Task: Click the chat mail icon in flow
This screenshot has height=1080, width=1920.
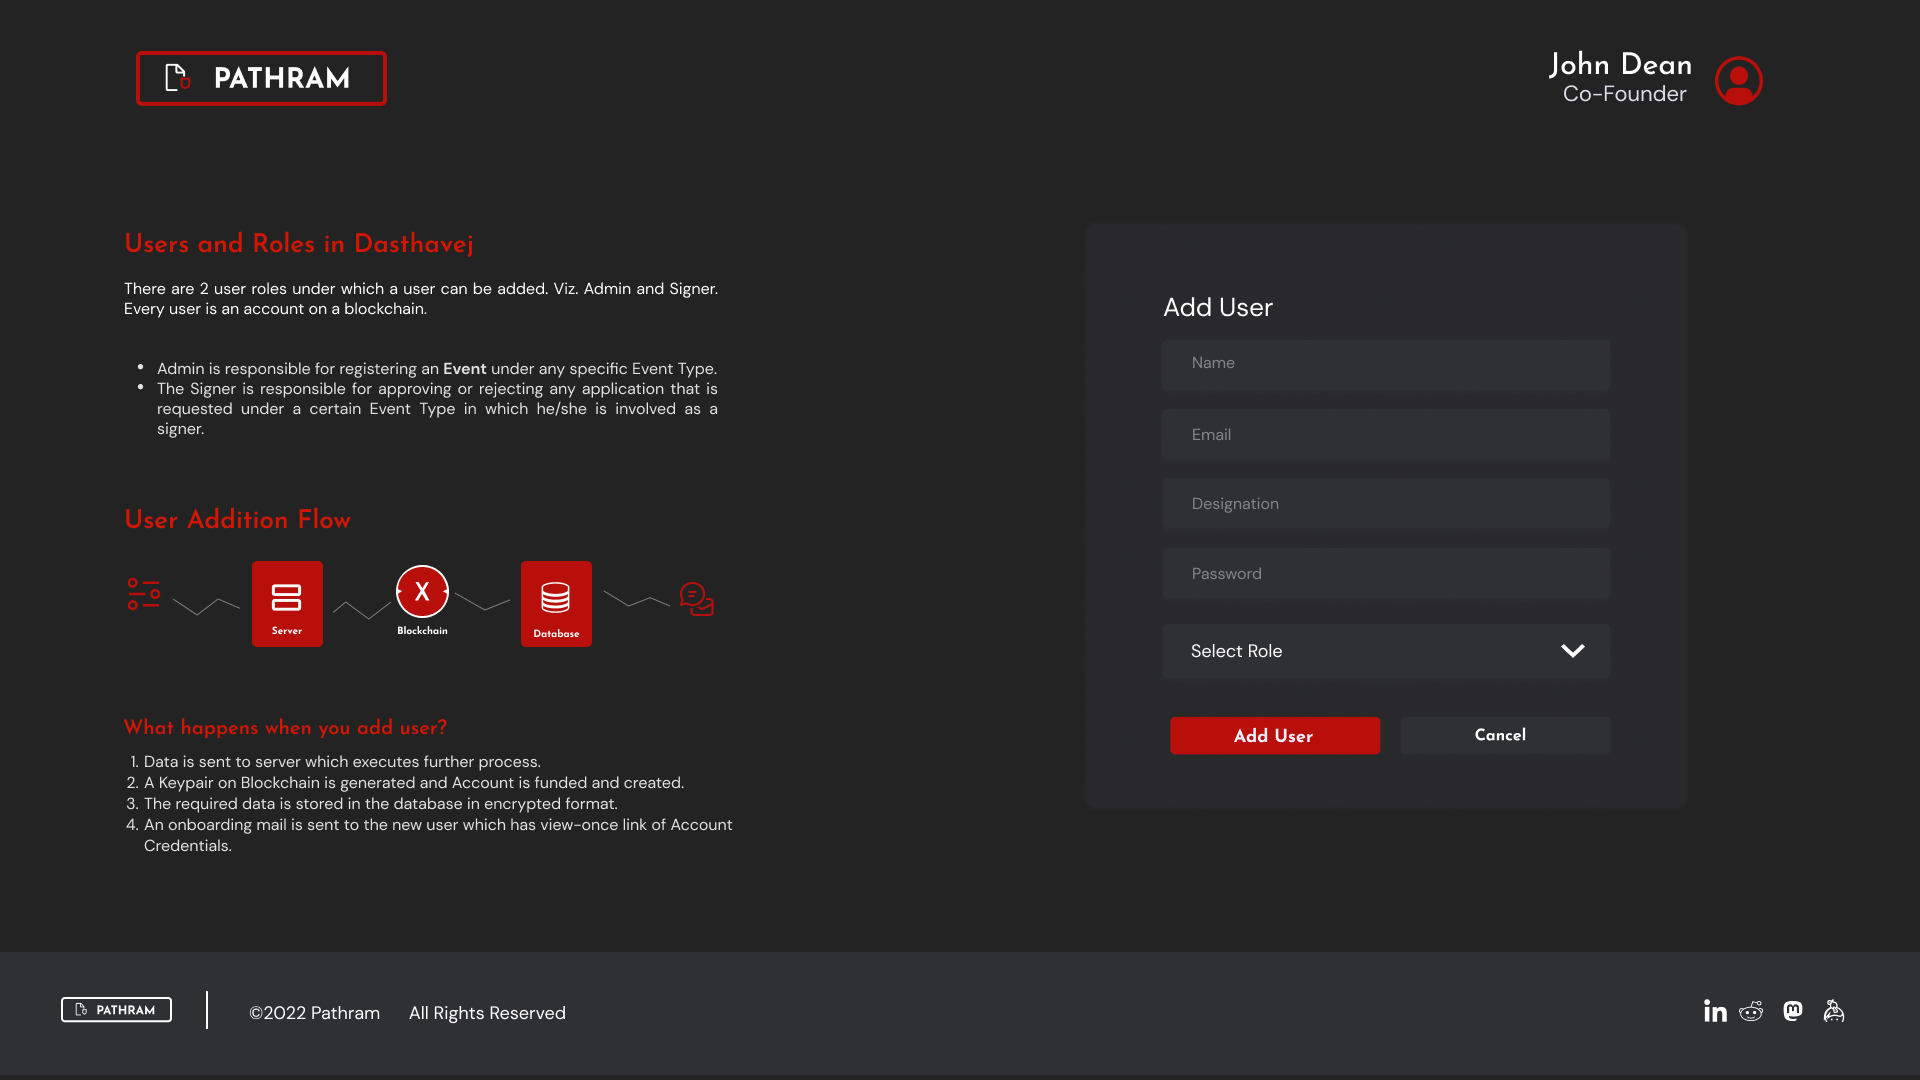Action: (x=697, y=599)
